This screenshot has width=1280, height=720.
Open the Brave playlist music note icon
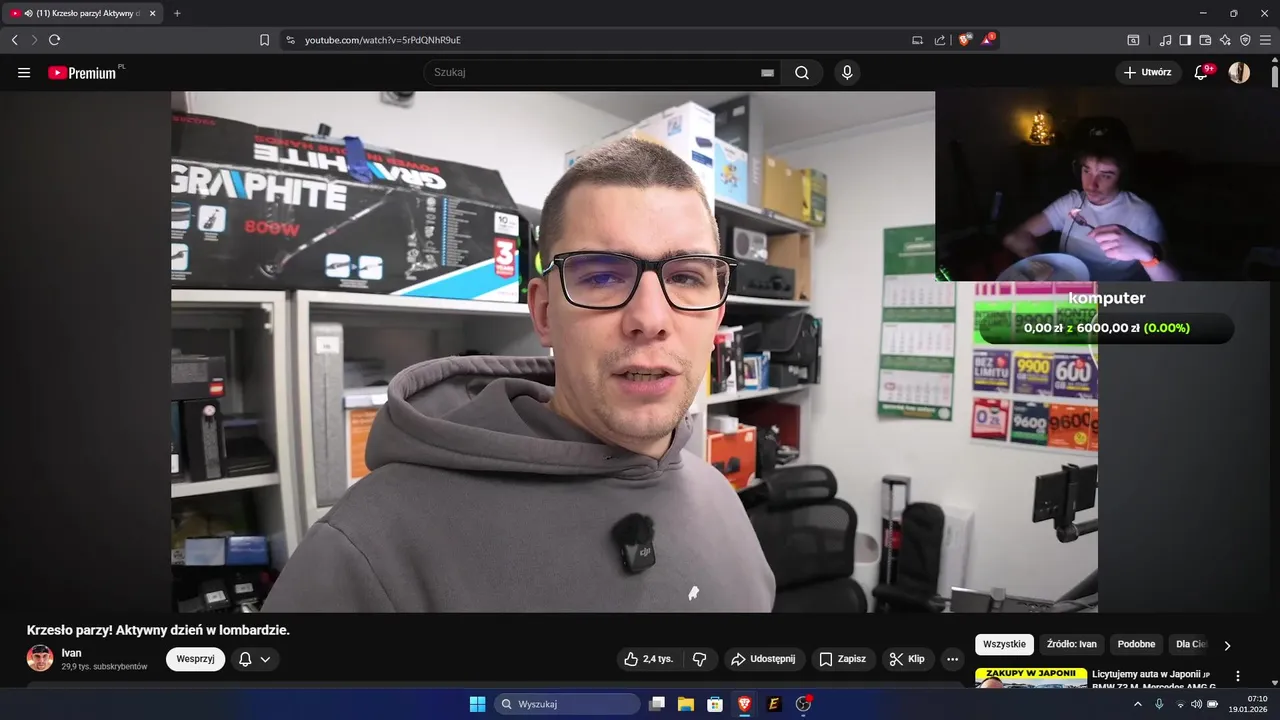(1165, 40)
